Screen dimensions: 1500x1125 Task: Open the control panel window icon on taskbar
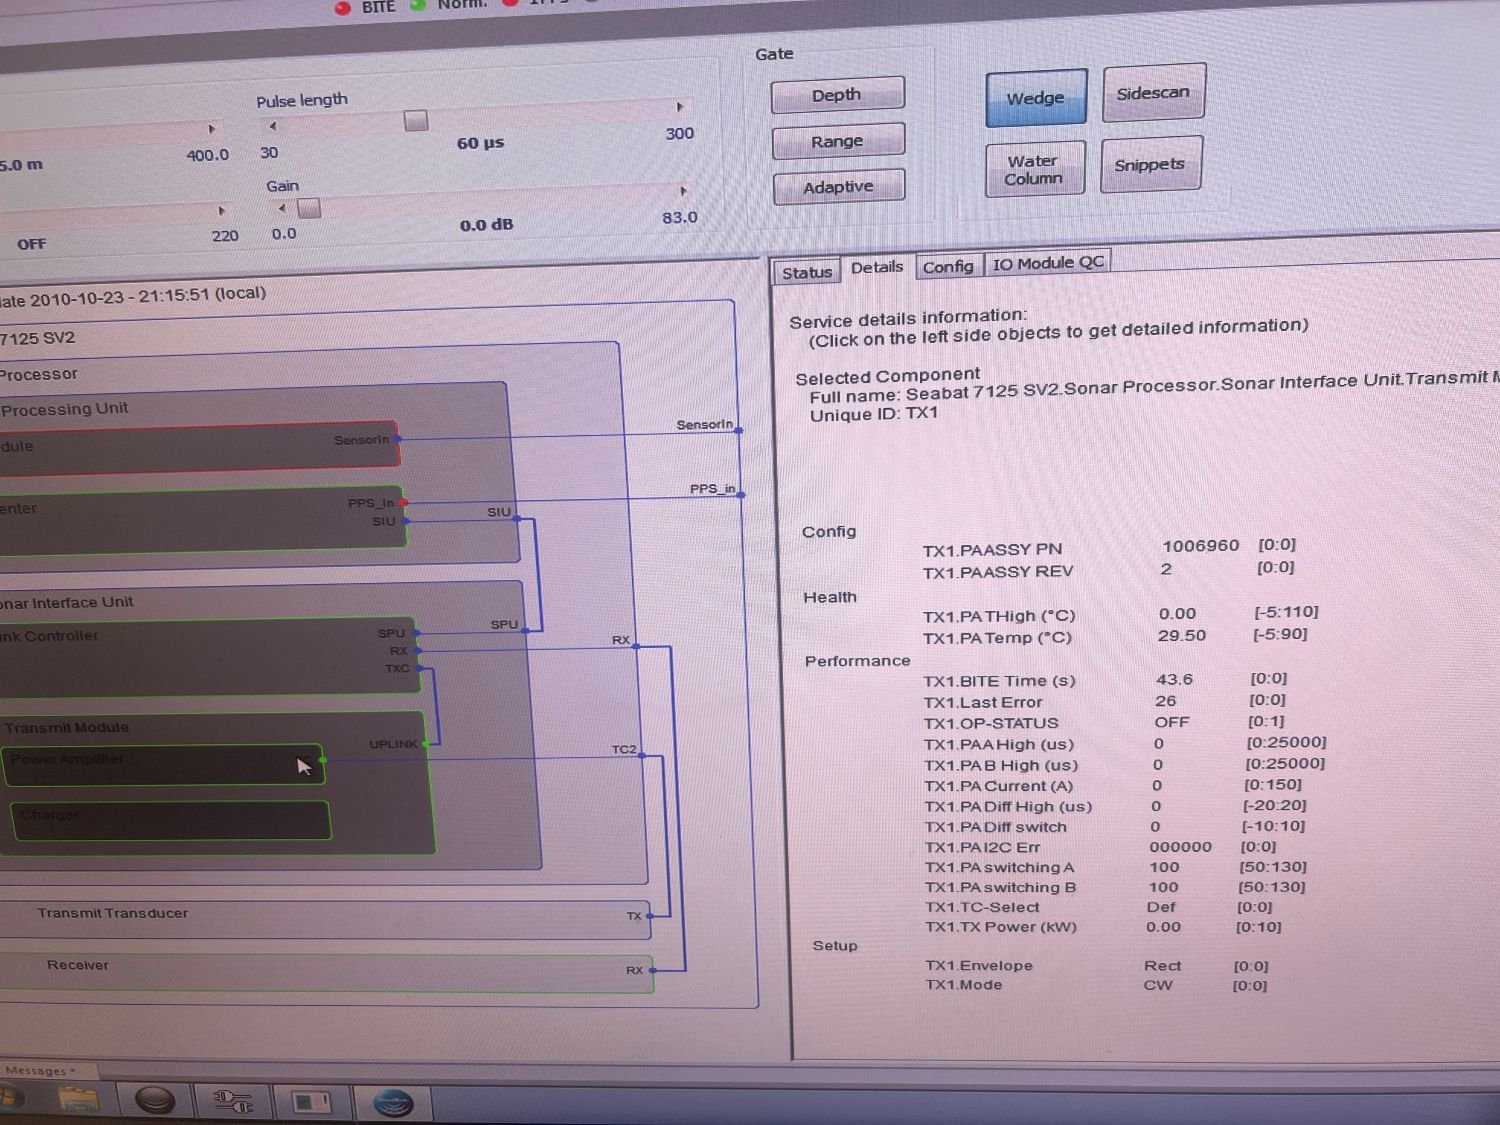click(311, 1103)
